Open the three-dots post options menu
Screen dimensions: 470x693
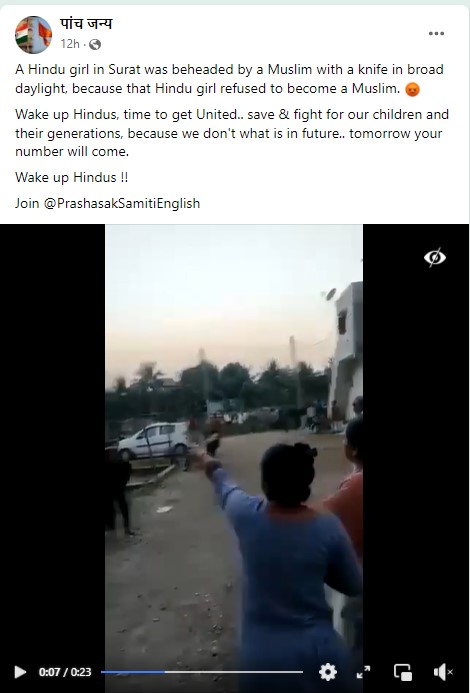pyautogui.click(x=436, y=34)
